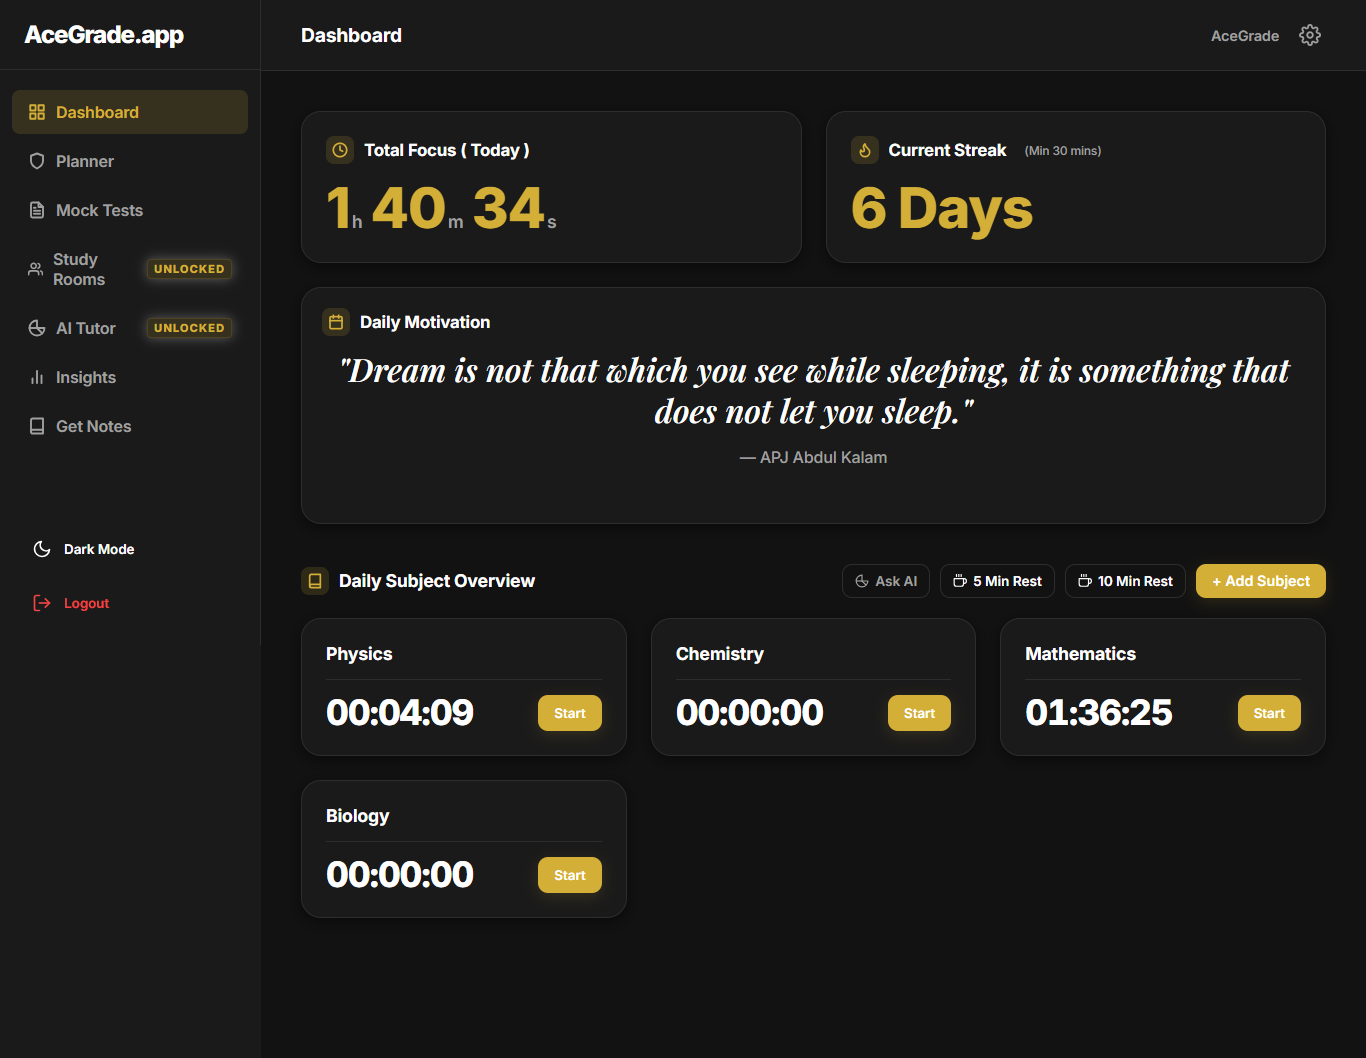This screenshot has height=1058, width=1366.
Task: Click the AI Tutor pie icon
Action: point(37,328)
